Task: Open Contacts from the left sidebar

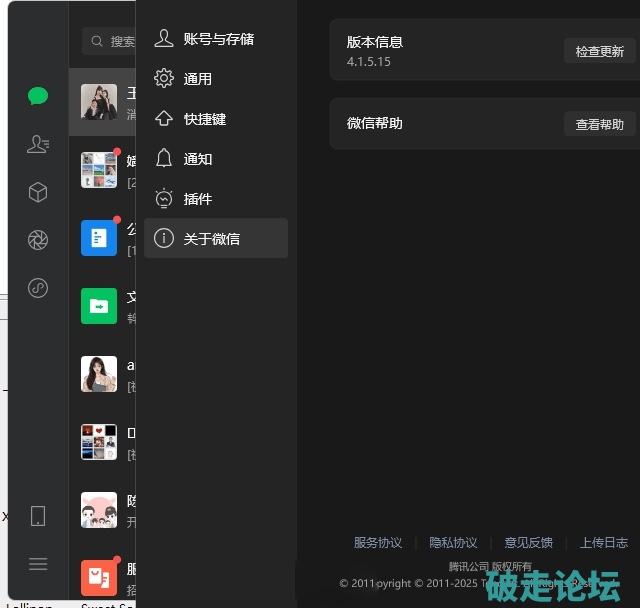Action: (x=38, y=144)
